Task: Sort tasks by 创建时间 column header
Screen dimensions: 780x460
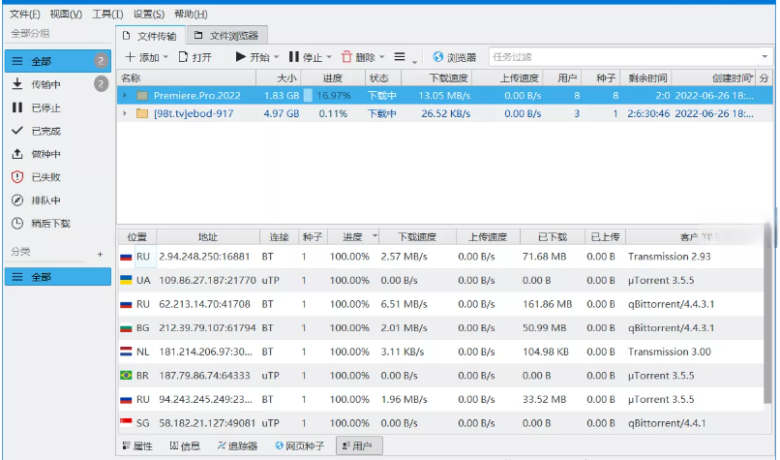Action: tap(714, 78)
